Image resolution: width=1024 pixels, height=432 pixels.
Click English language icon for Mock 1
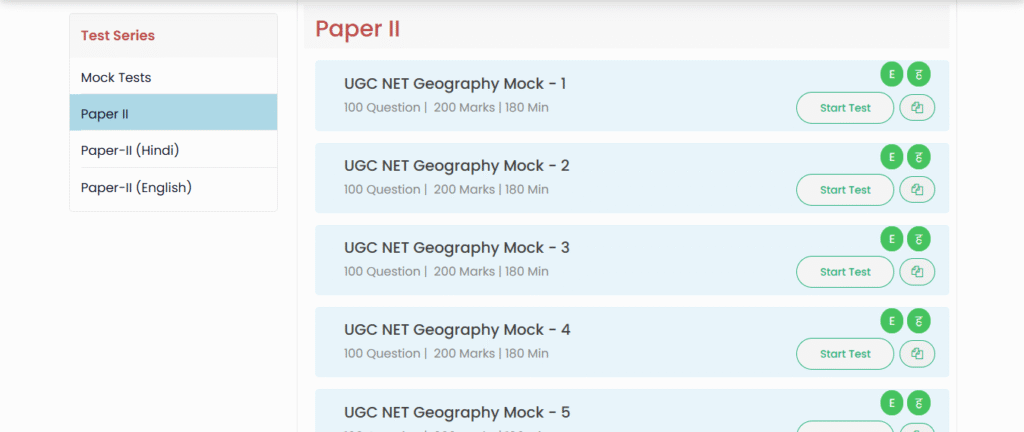pyautogui.click(x=891, y=75)
